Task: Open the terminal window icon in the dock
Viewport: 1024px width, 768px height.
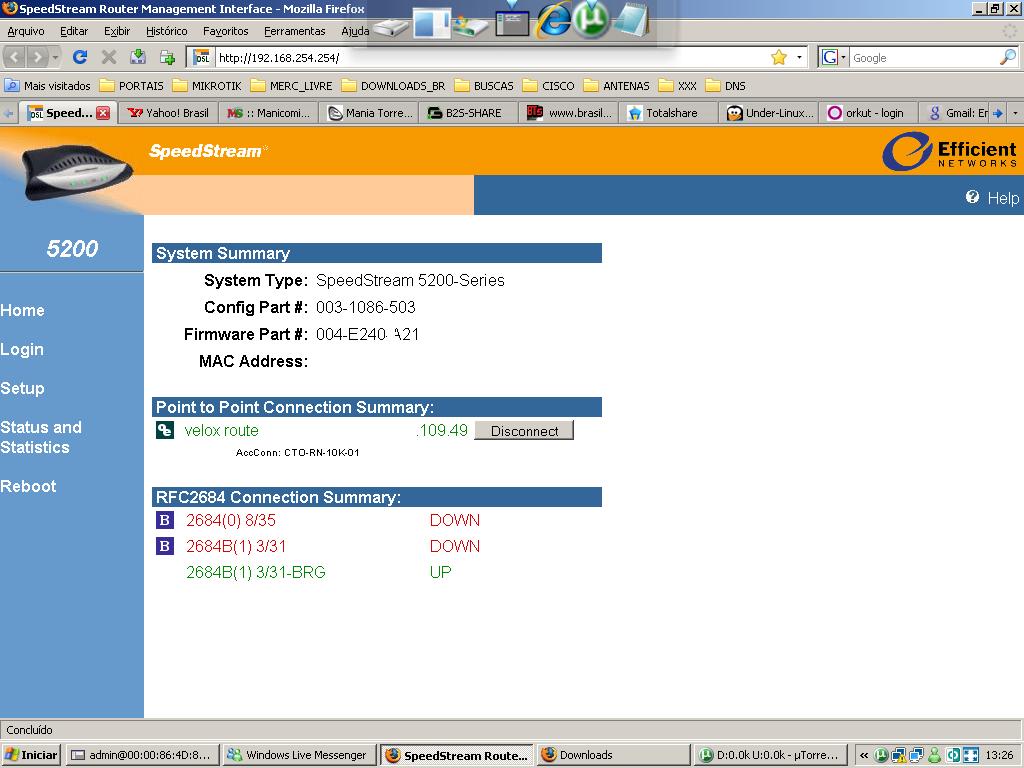Action: 512,22
